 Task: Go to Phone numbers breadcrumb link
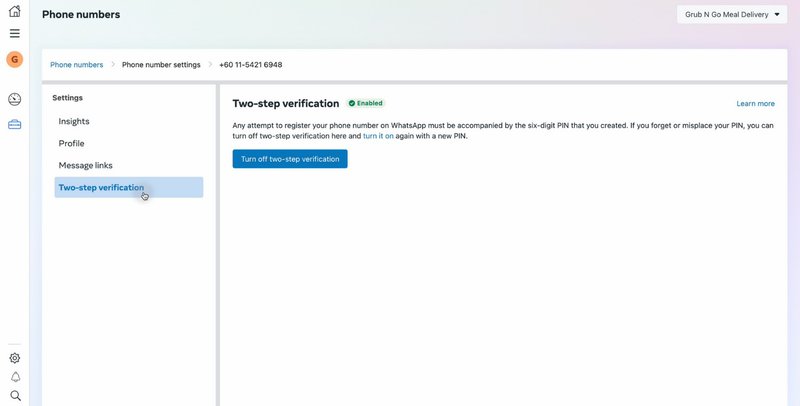tap(77, 65)
